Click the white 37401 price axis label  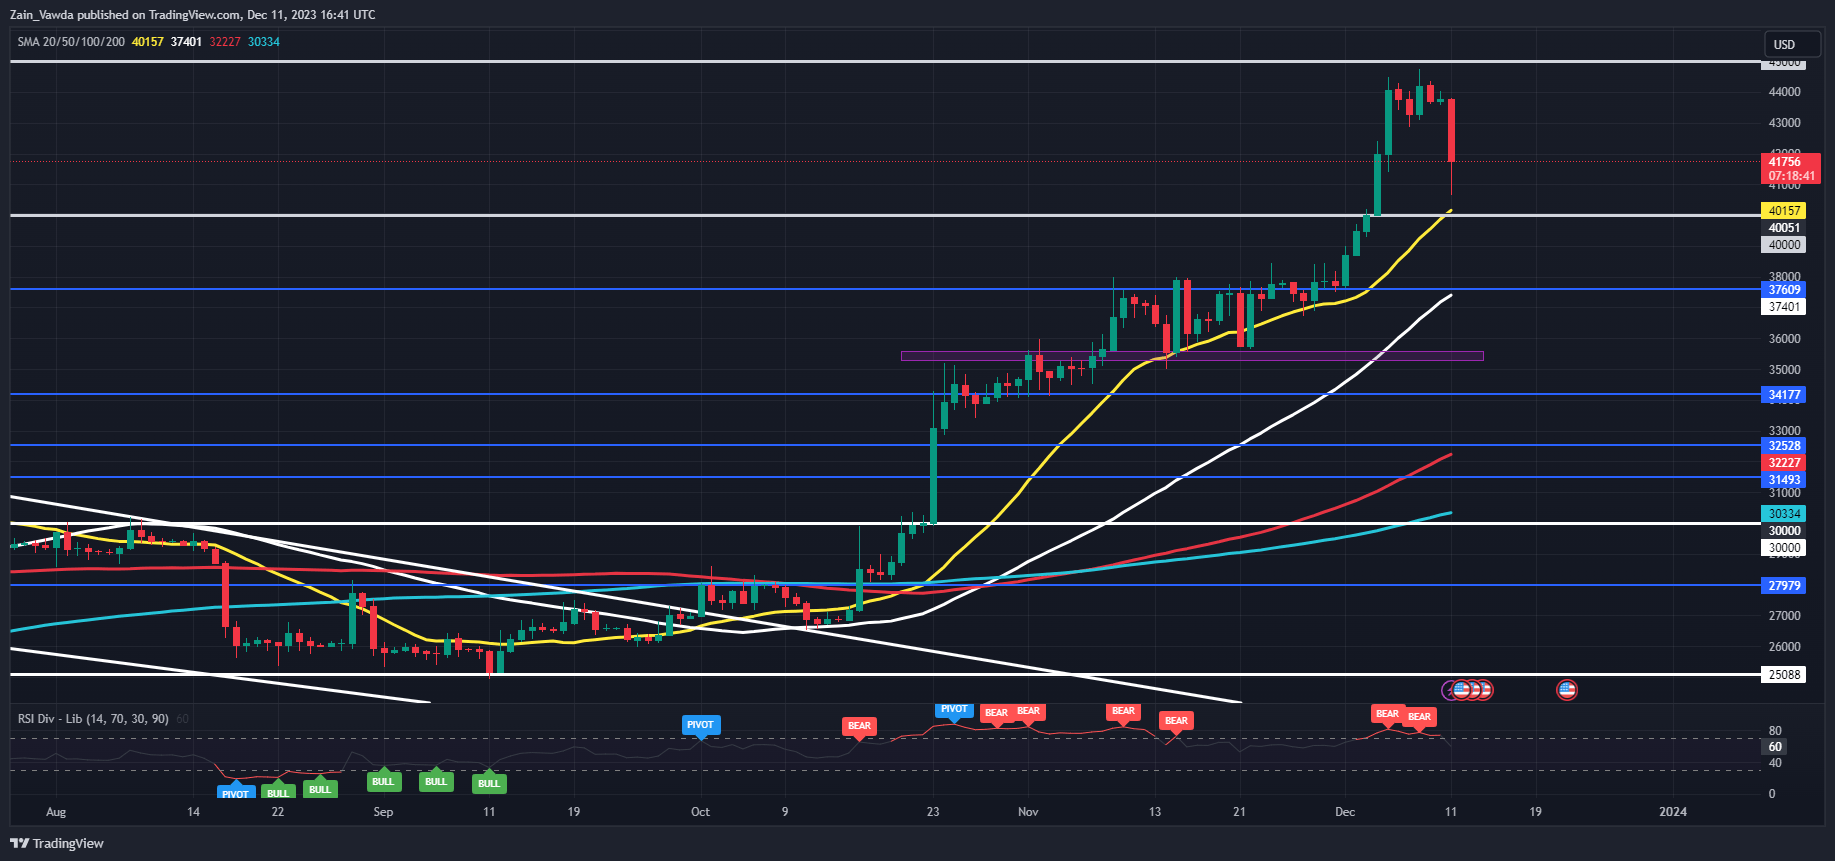(1784, 307)
